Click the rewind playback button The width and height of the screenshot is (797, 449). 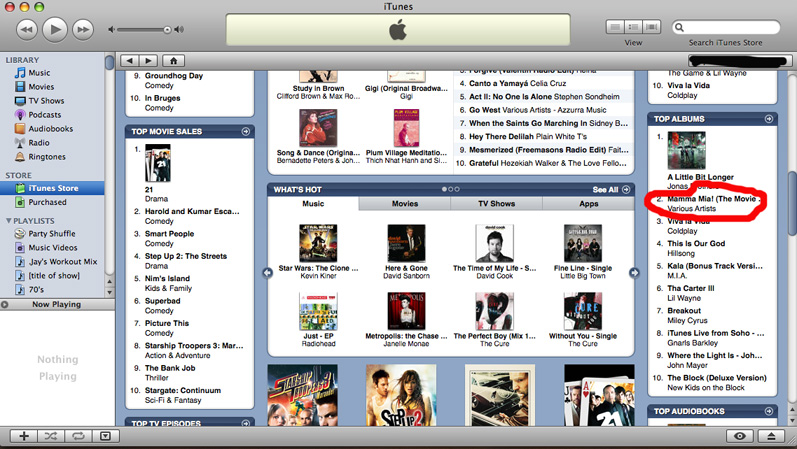coord(26,29)
